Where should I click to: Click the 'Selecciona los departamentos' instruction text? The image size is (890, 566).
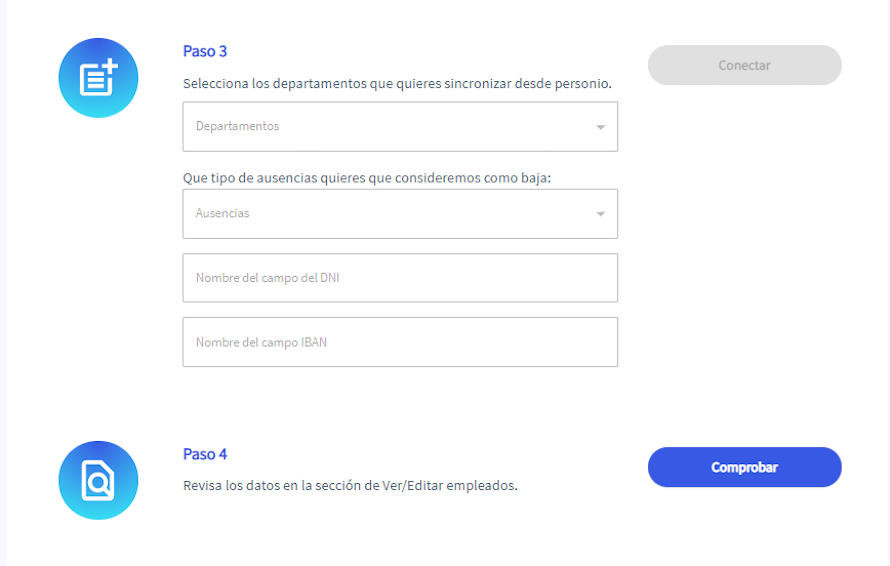click(x=397, y=83)
